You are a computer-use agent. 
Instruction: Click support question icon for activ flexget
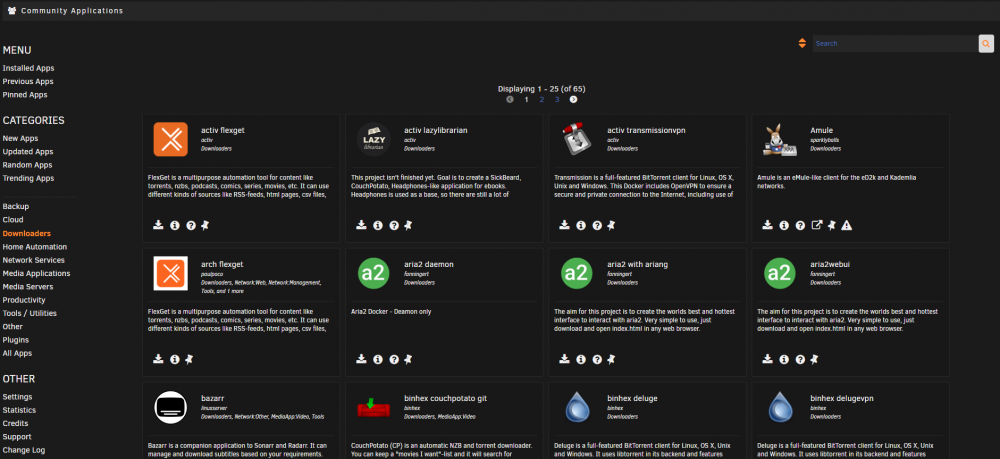(x=191, y=225)
